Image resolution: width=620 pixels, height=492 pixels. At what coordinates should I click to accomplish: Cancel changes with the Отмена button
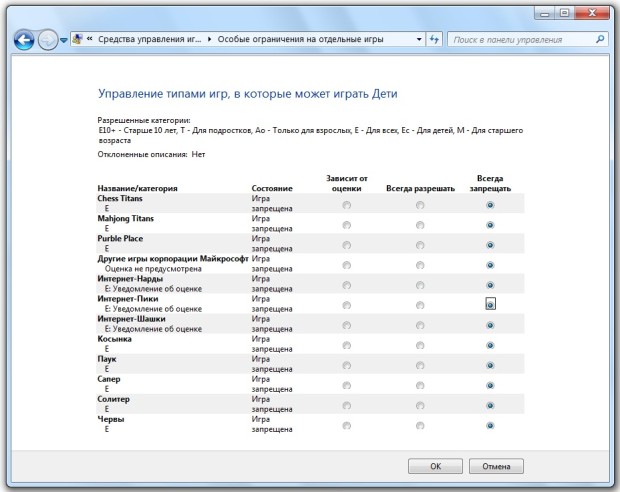pos(496,466)
